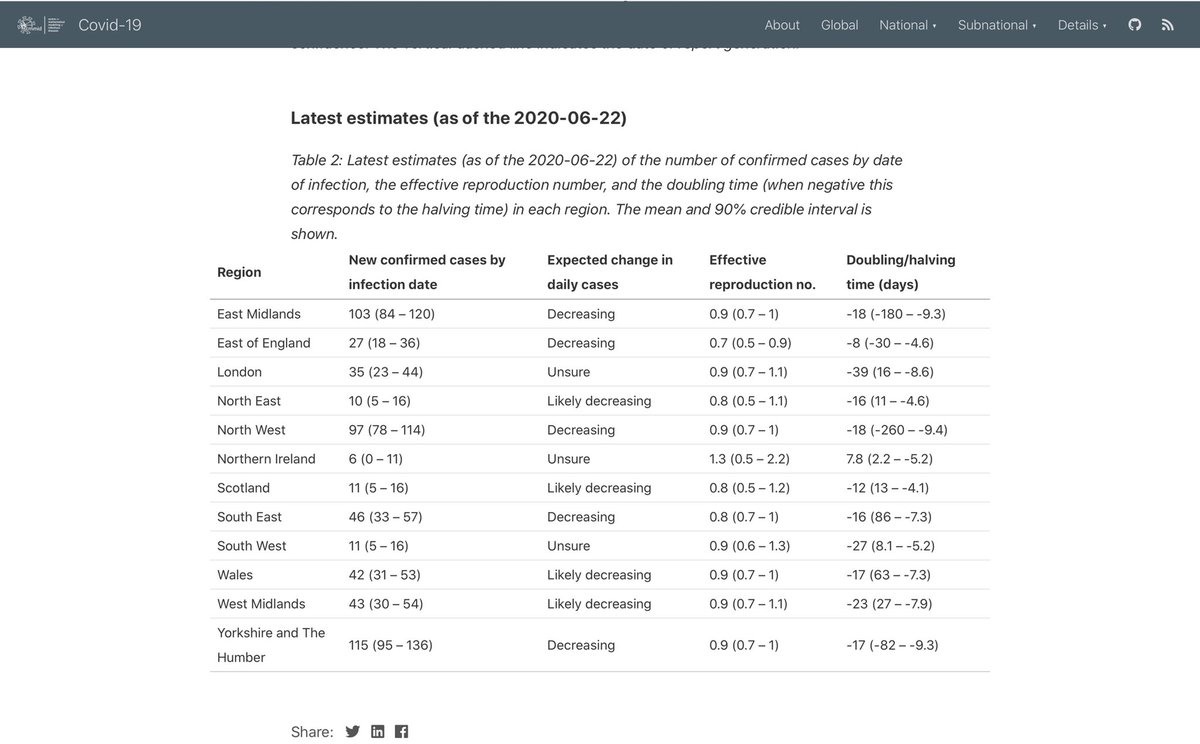Expand the Details dropdown menu
Screen dimensions: 1200x744
pos(1082,25)
